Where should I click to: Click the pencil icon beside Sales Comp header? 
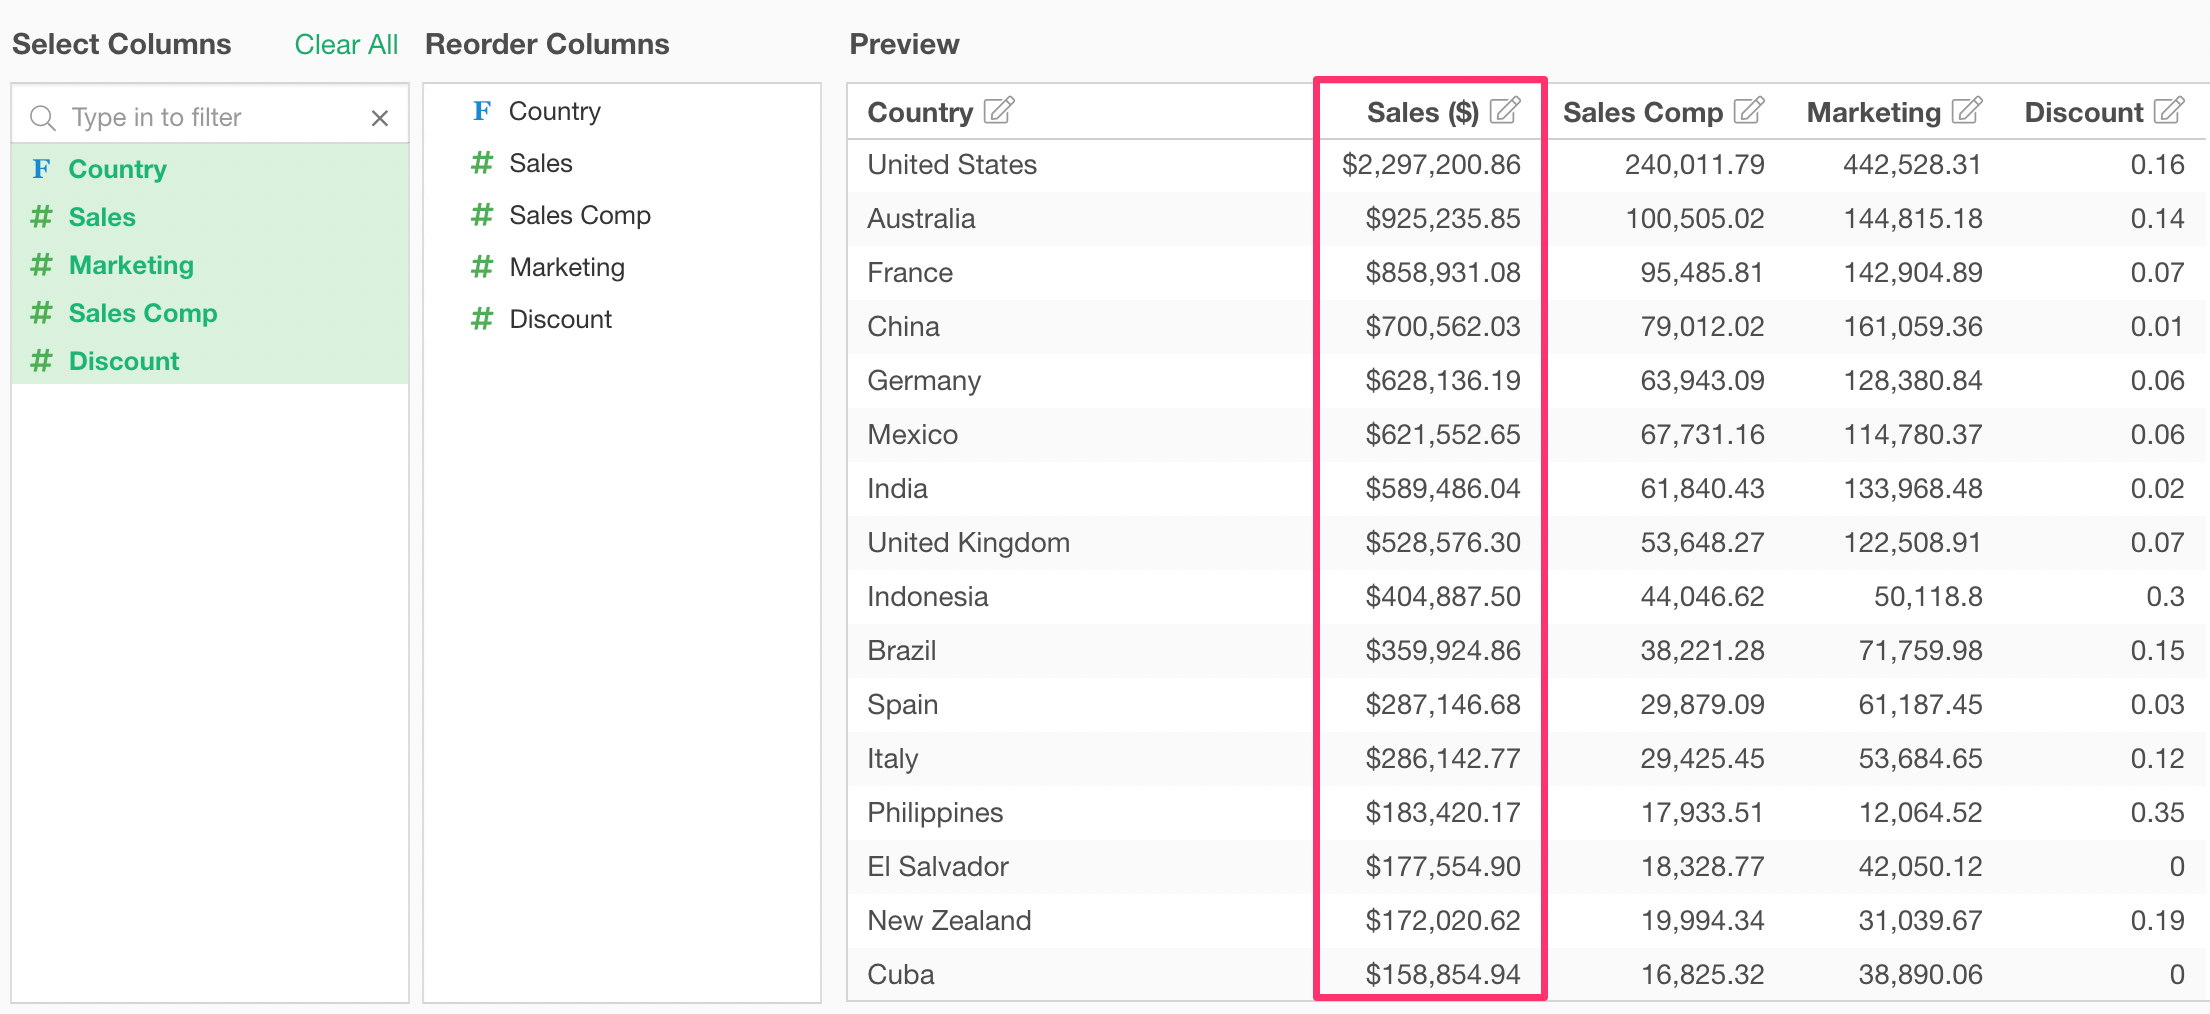pos(1749,110)
